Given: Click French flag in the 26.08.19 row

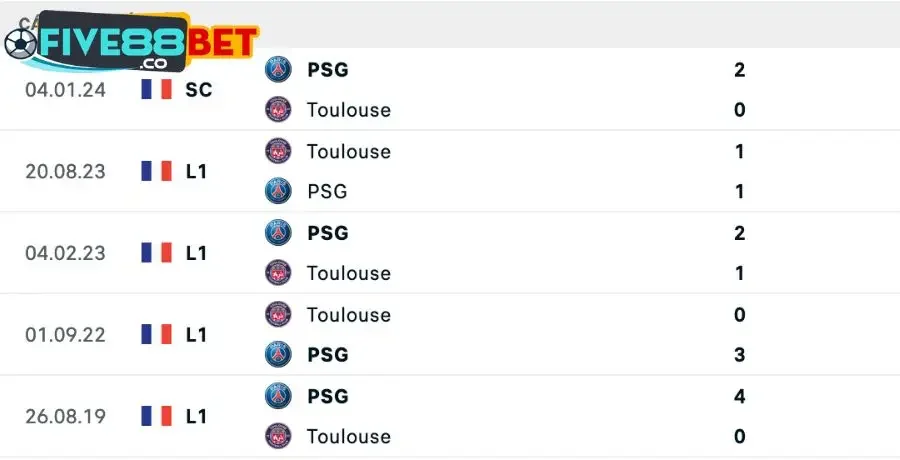Looking at the screenshot, I should point(157,416).
